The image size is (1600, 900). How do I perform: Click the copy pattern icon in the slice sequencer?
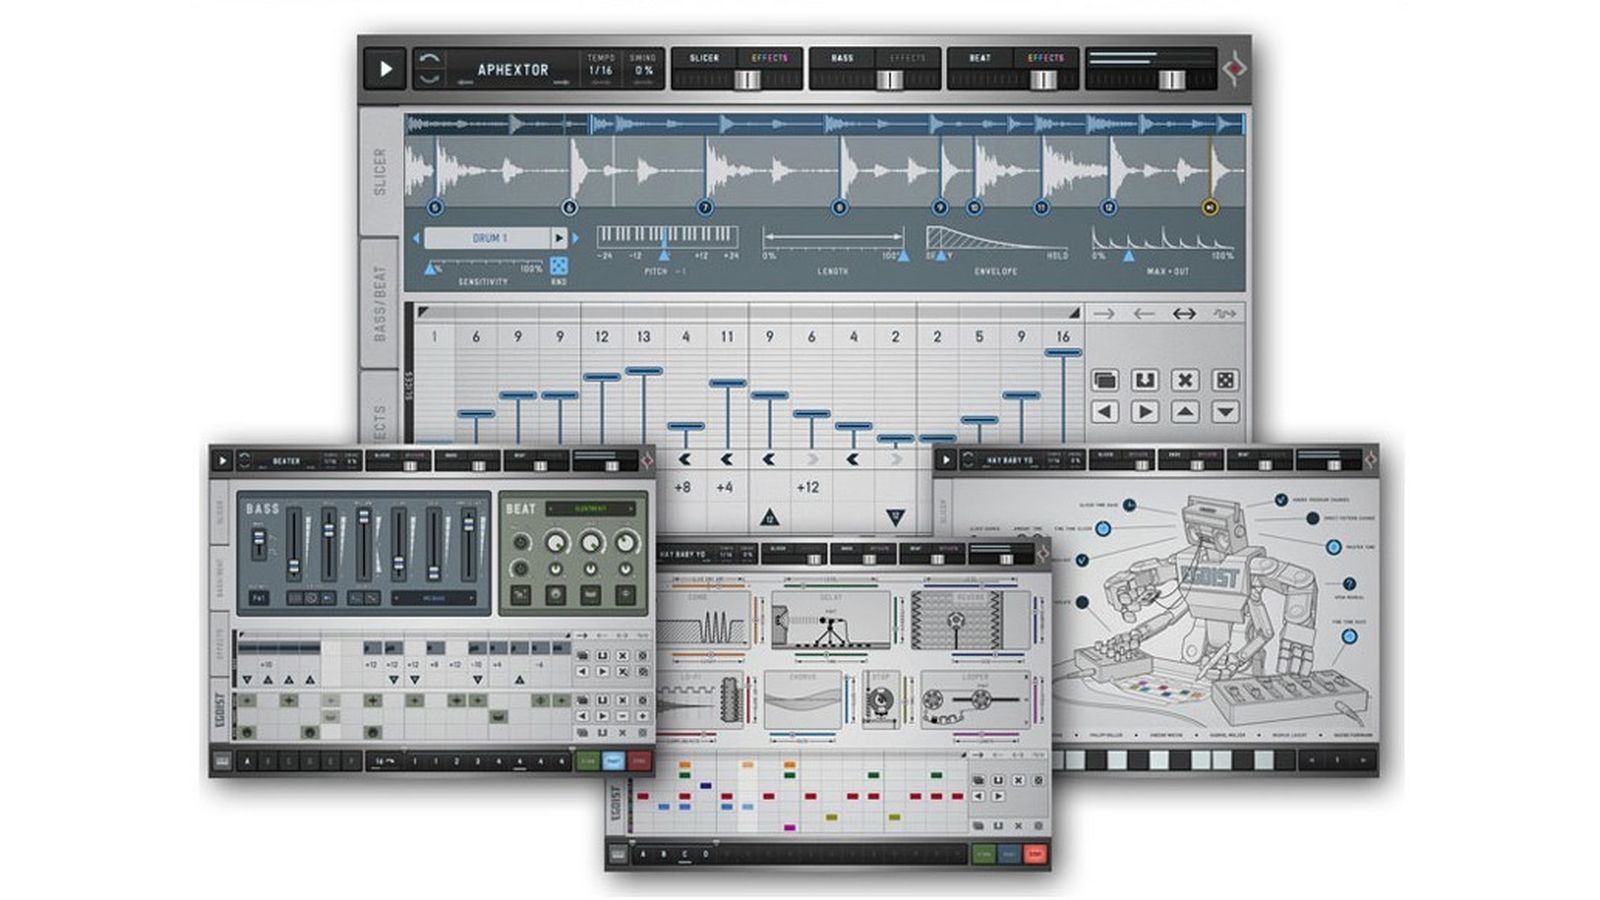click(x=1105, y=380)
